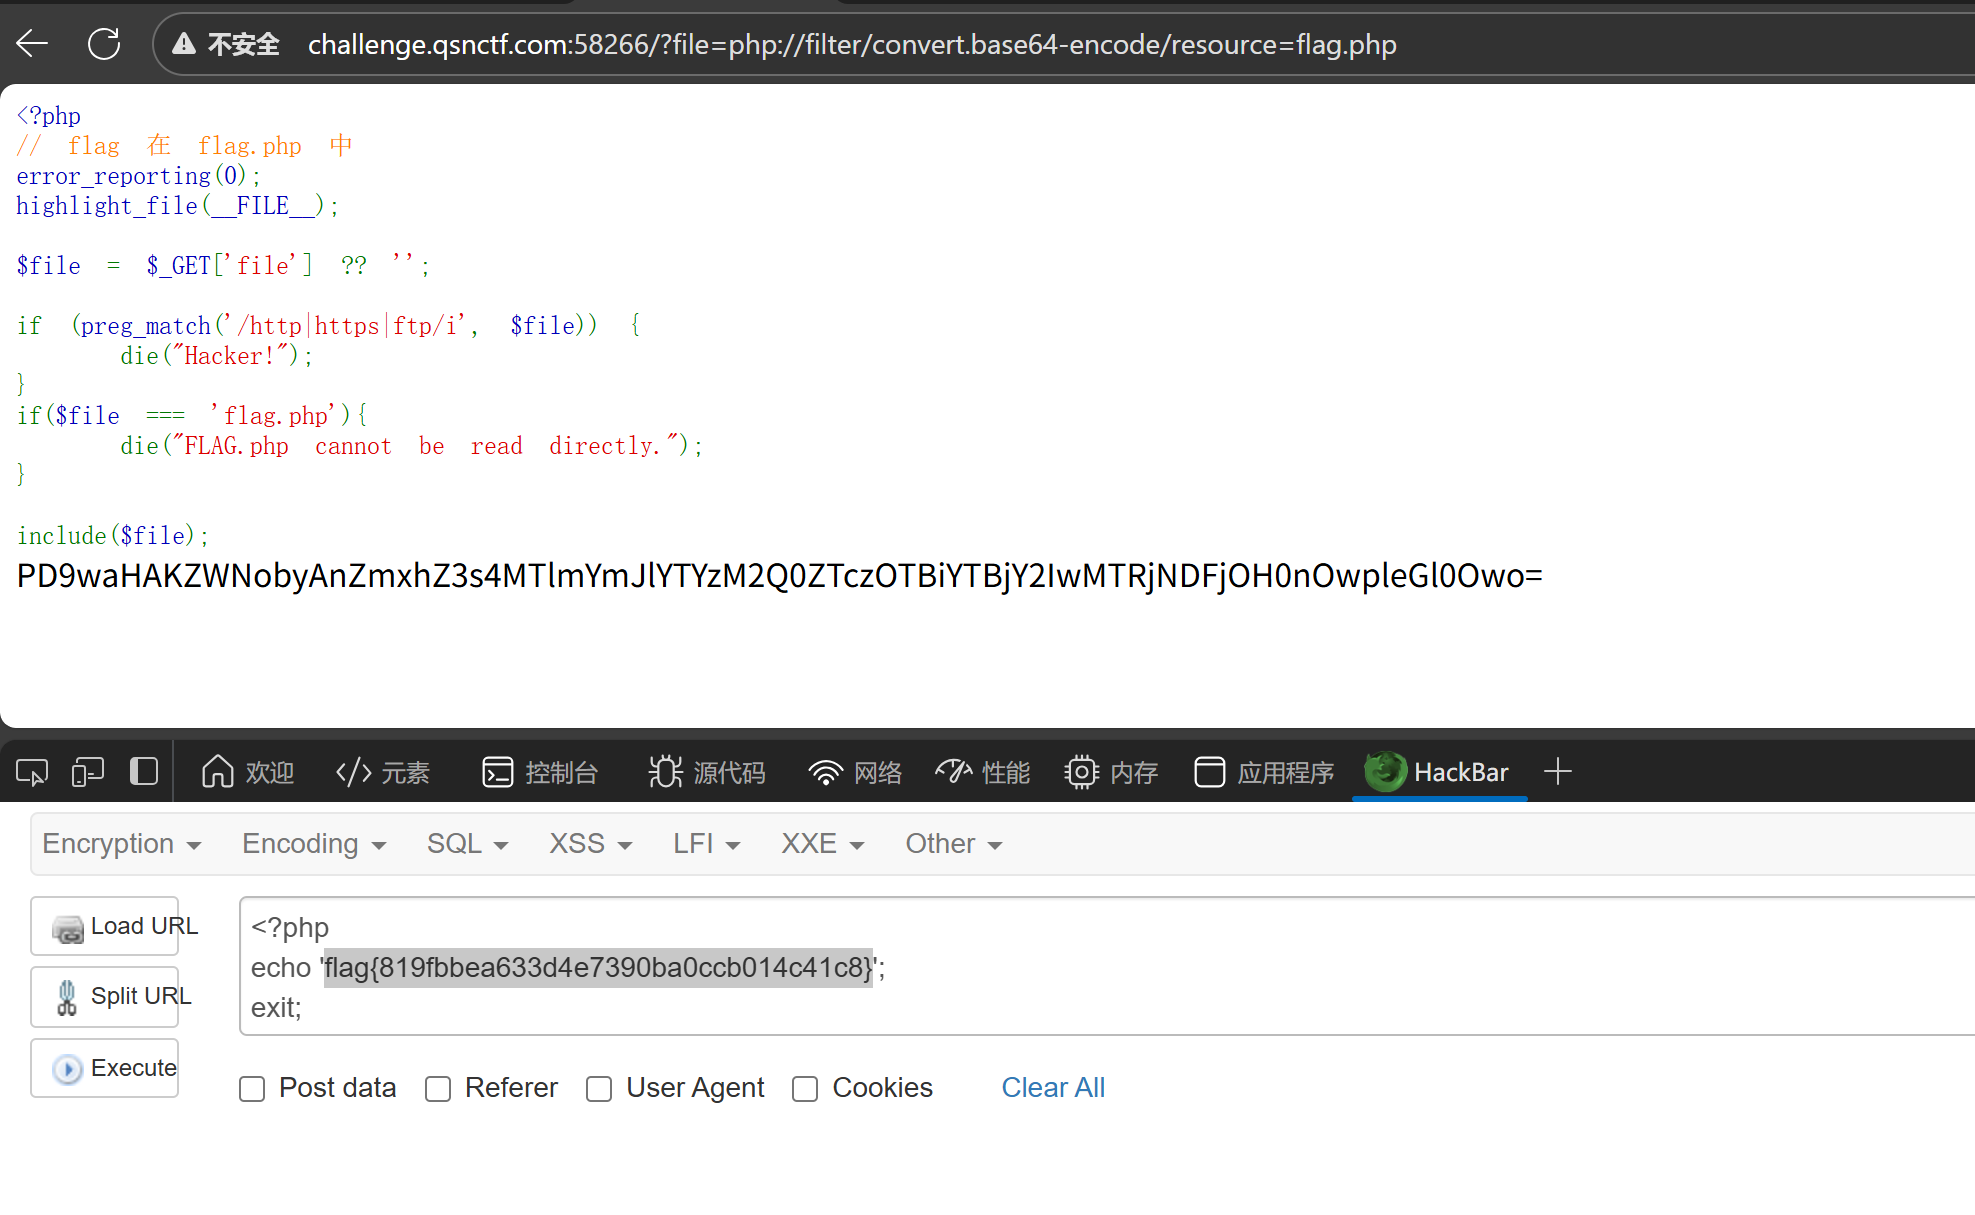1975x1215 pixels.
Task: Click the Clear All link
Action: tap(1053, 1088)
